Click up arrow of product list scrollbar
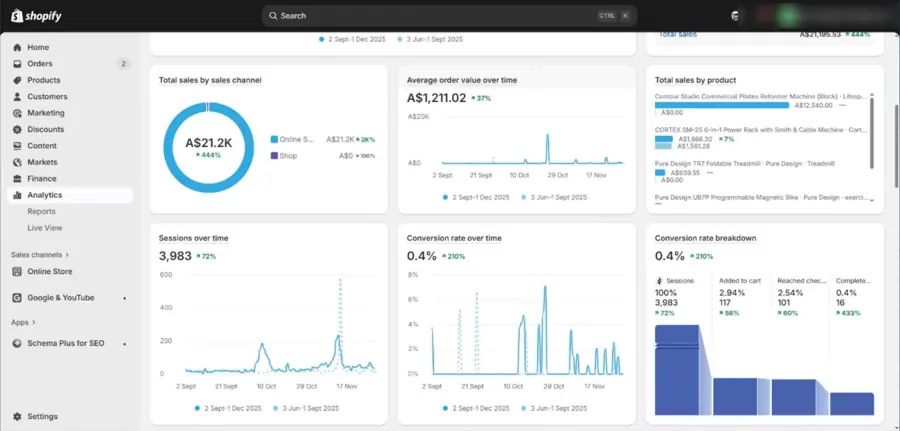 tap(872, 95)
